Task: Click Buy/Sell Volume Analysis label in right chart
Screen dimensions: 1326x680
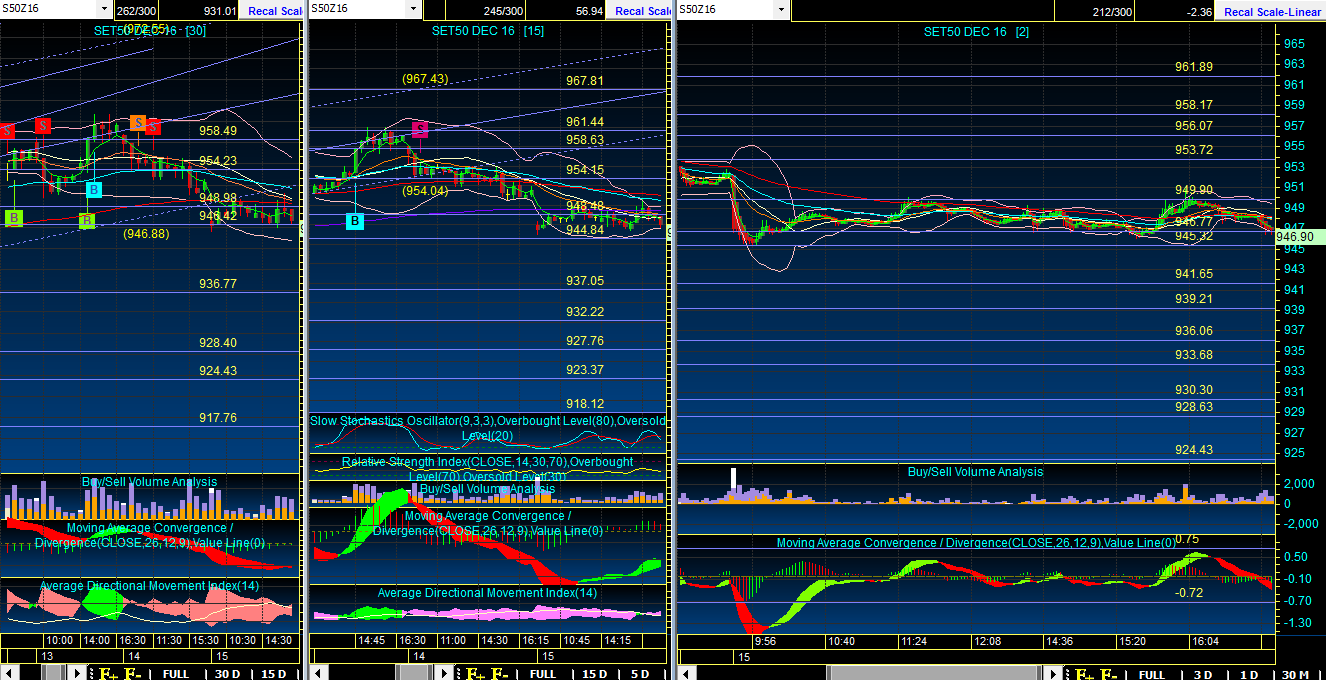Action: 975,472
